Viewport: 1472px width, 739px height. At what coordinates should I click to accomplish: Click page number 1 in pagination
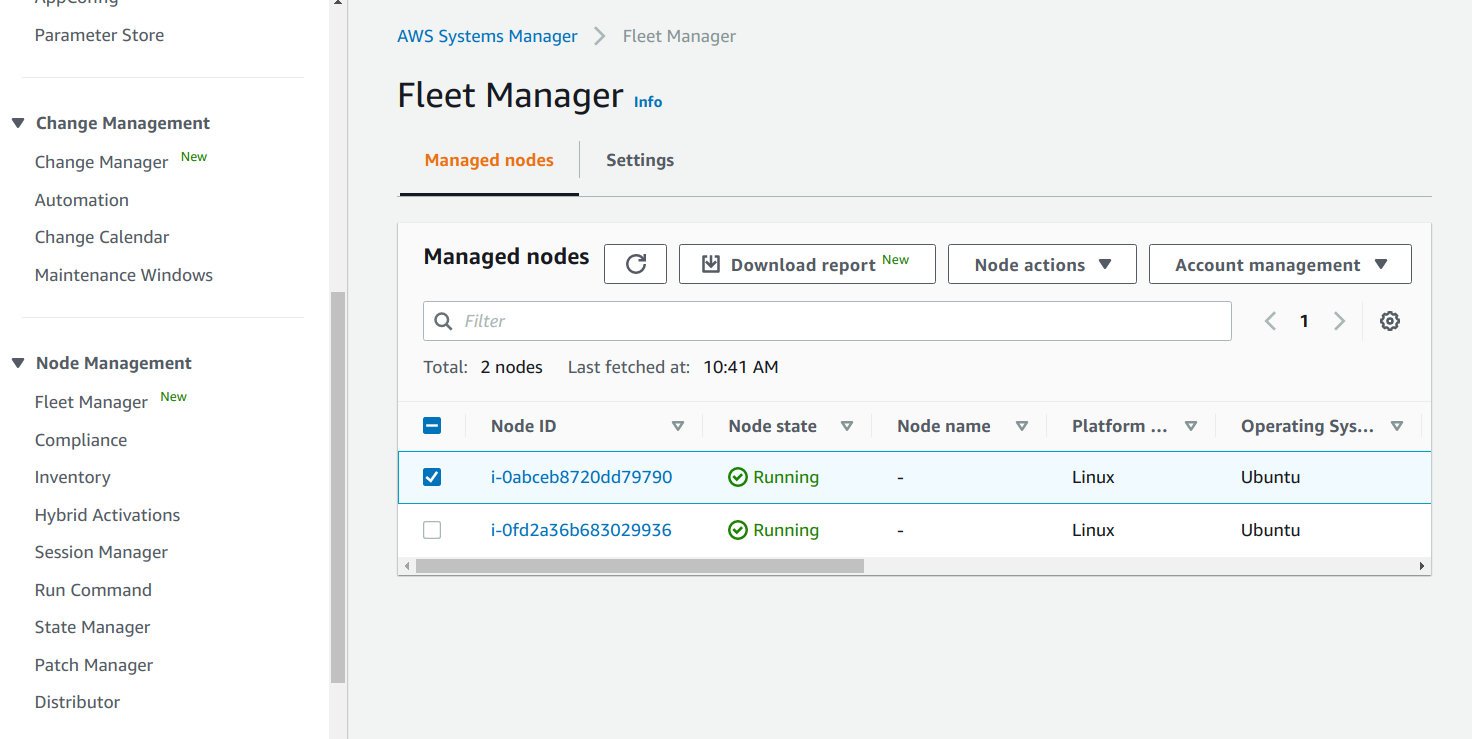(x=1304, y=321)
